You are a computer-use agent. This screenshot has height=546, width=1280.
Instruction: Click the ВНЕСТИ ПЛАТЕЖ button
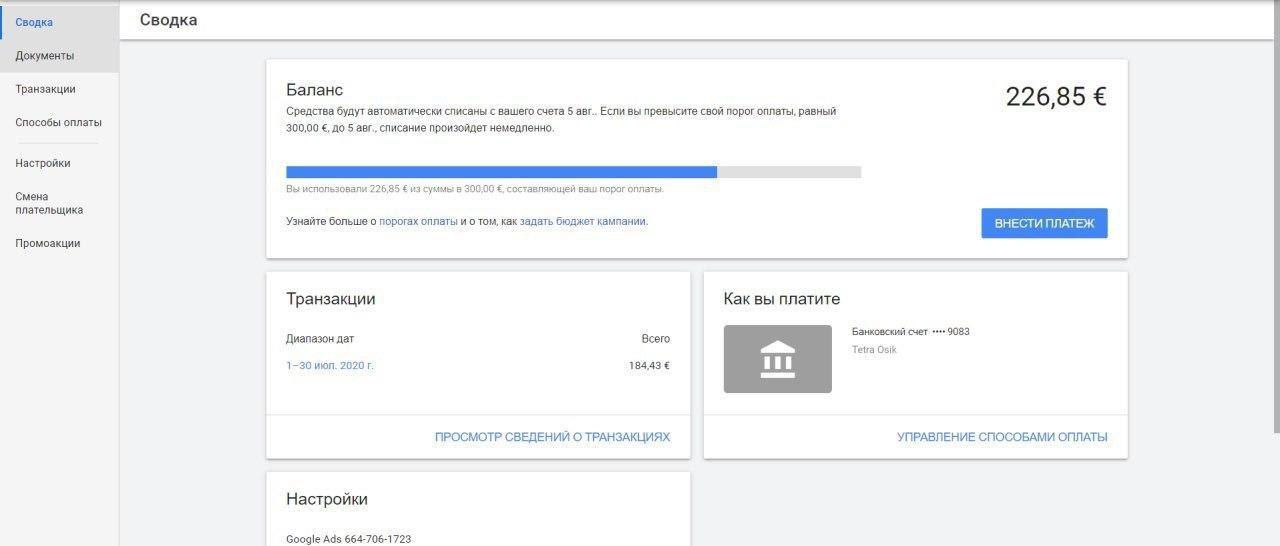coord(1044,223)
